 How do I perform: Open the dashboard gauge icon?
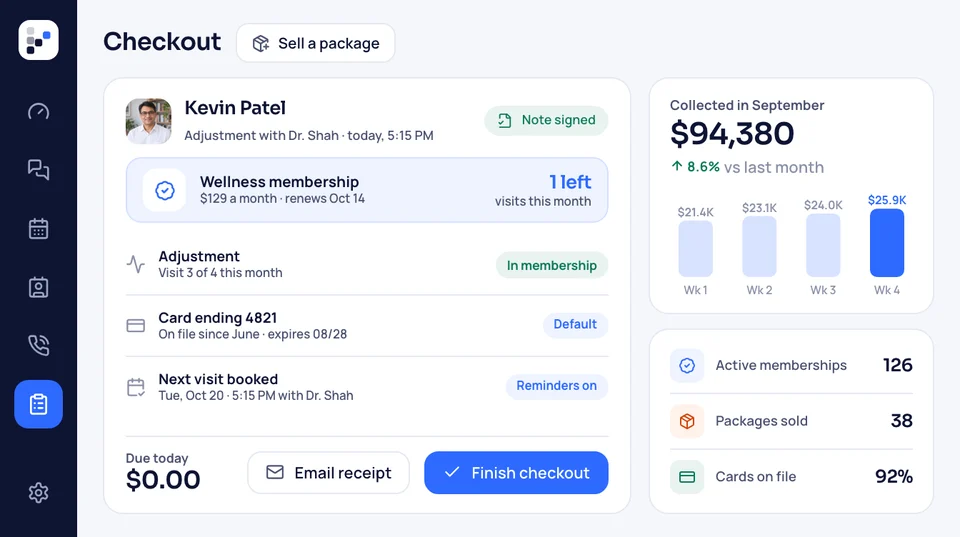click(x=39, y=111)
